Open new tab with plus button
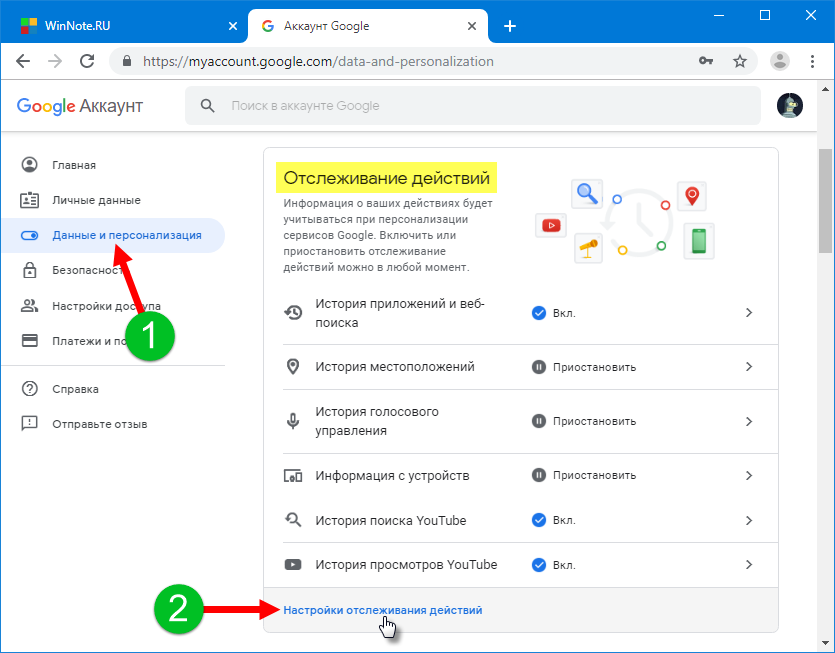 [510, 26]
